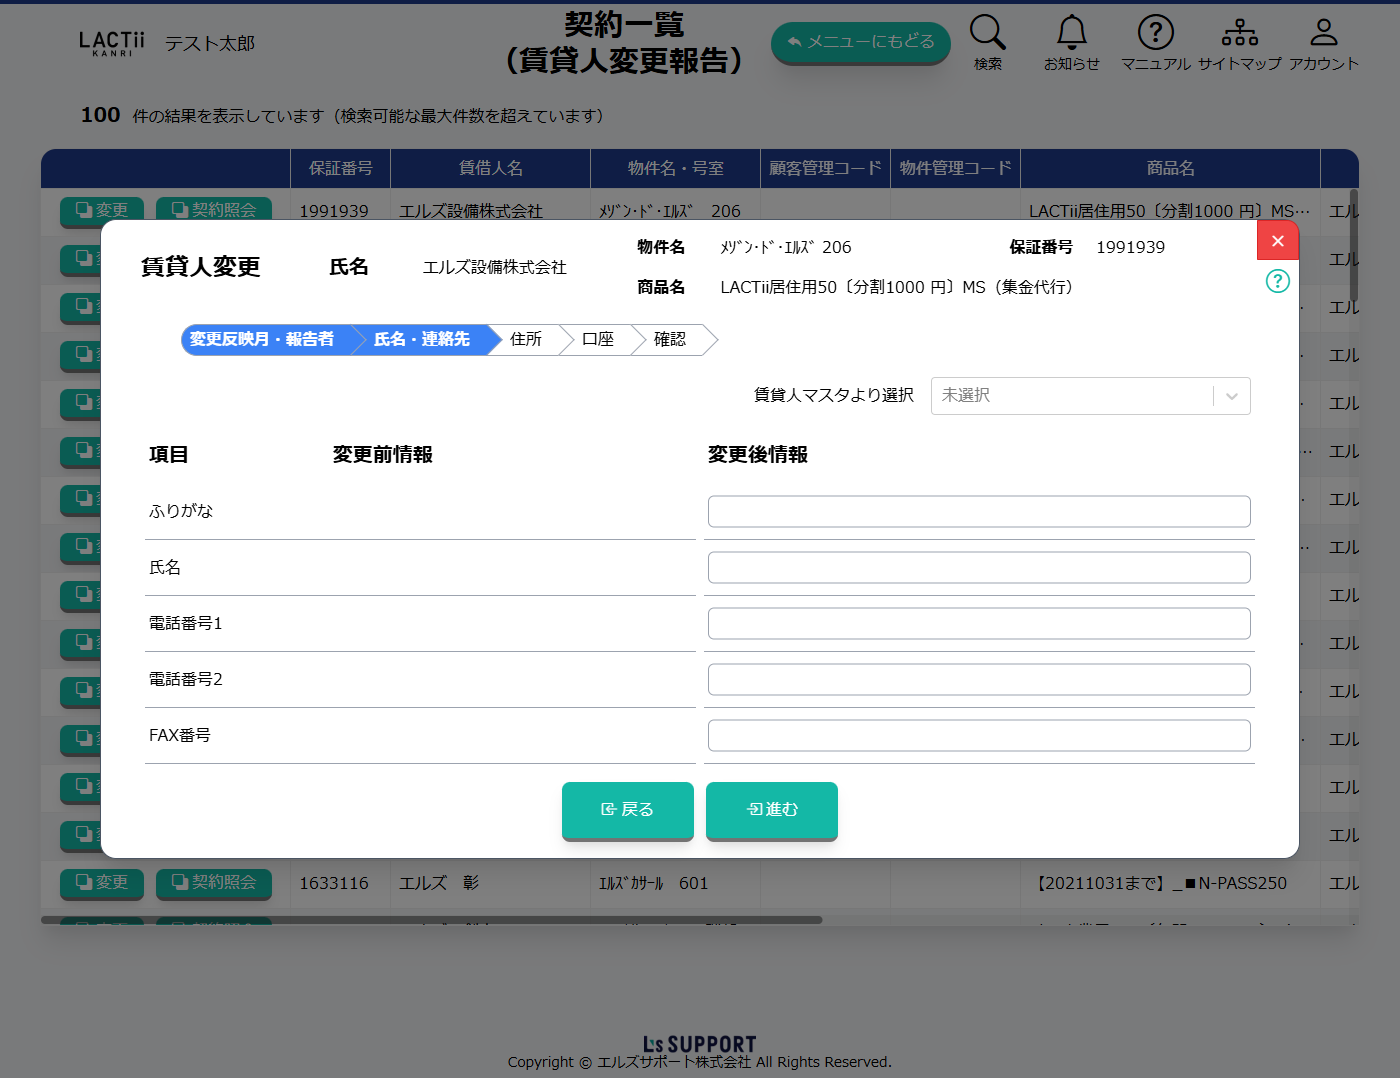Screen dimensions: 1400x1078
Task: Click the horizontal table scrollbar
Action: click(x=431, y=920)
